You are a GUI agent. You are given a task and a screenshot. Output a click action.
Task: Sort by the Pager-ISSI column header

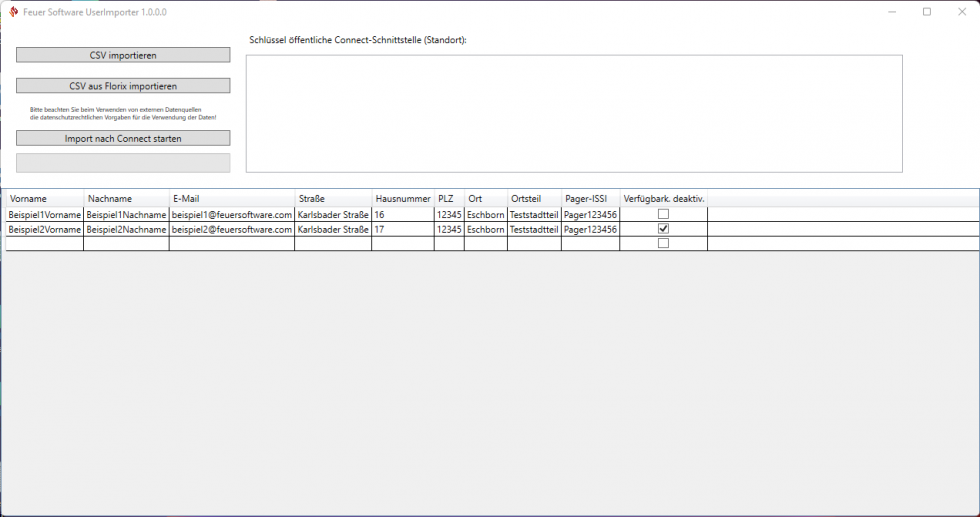pyautogui.click(x=591, y=199)
